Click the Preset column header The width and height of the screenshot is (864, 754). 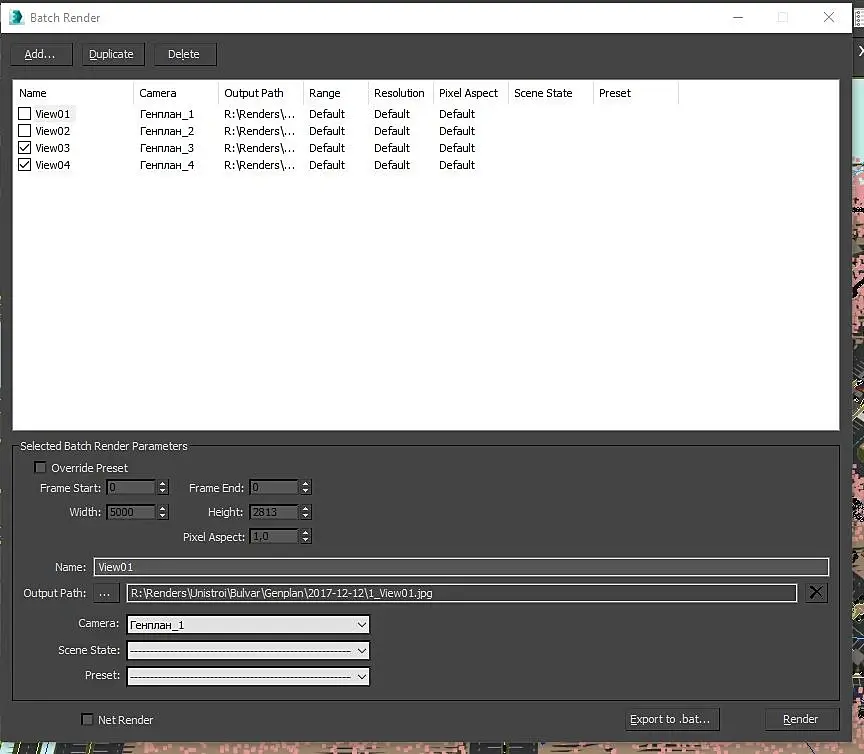(x=635, y=93)
